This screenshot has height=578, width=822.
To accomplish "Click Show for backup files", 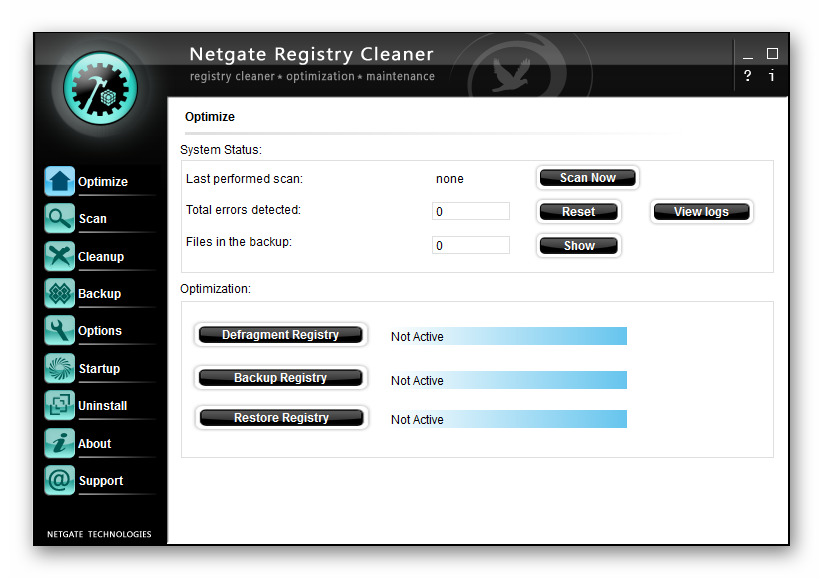I will [x=579, y=246].
